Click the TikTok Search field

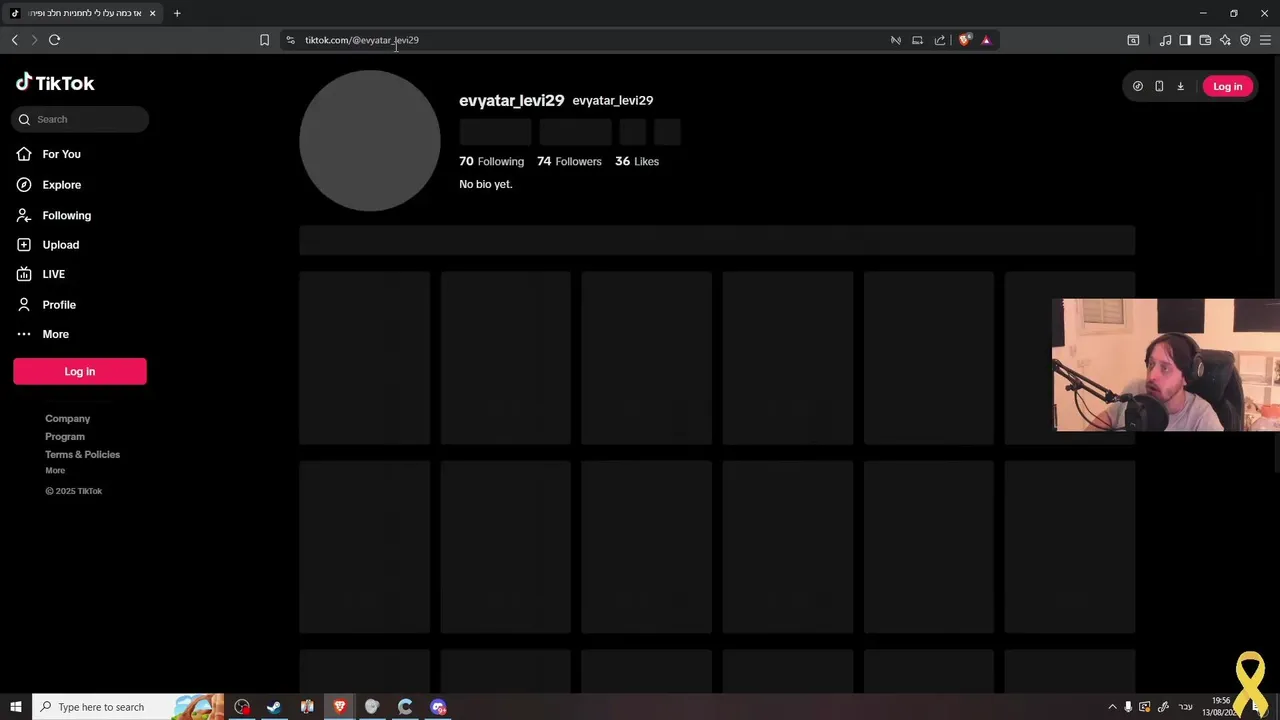(80, 119)
